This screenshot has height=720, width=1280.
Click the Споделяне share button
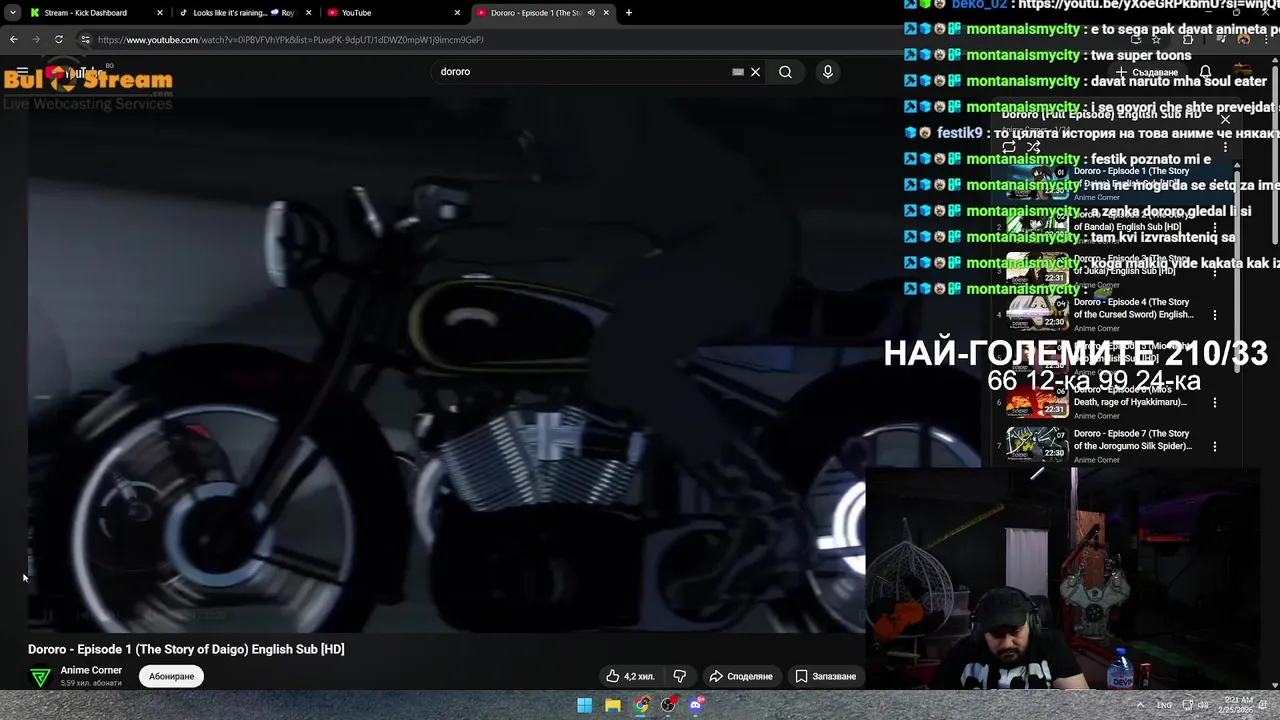[741, 676]
